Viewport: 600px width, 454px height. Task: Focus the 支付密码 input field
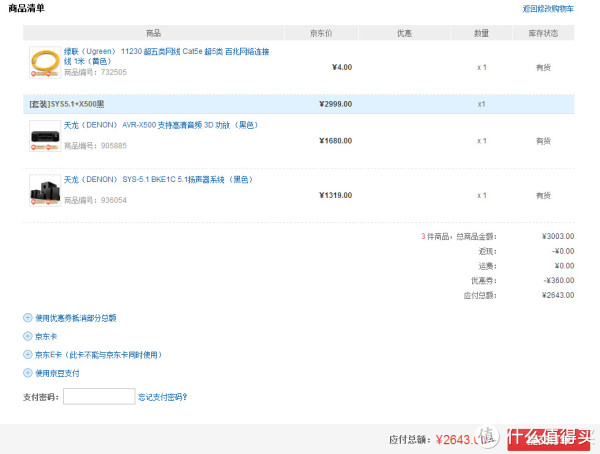pyautogui.click(x=99, y=397)
